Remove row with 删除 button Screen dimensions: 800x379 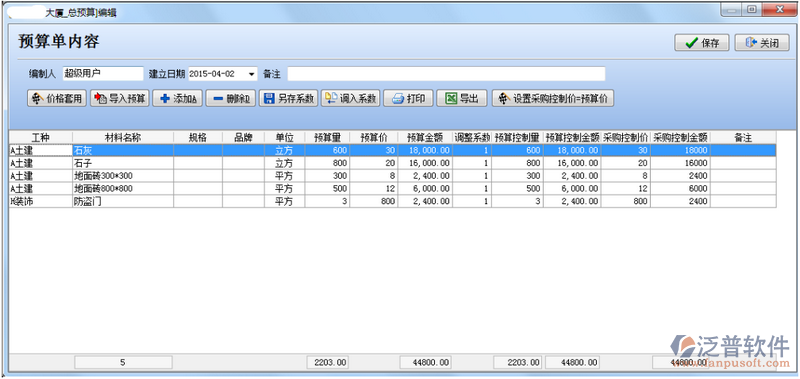(x=231, y=98)
